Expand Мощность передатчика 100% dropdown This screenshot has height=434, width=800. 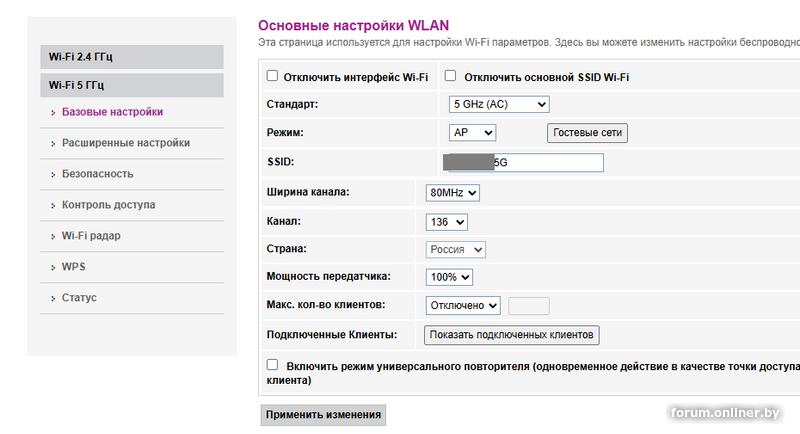(x=449, y=277)
